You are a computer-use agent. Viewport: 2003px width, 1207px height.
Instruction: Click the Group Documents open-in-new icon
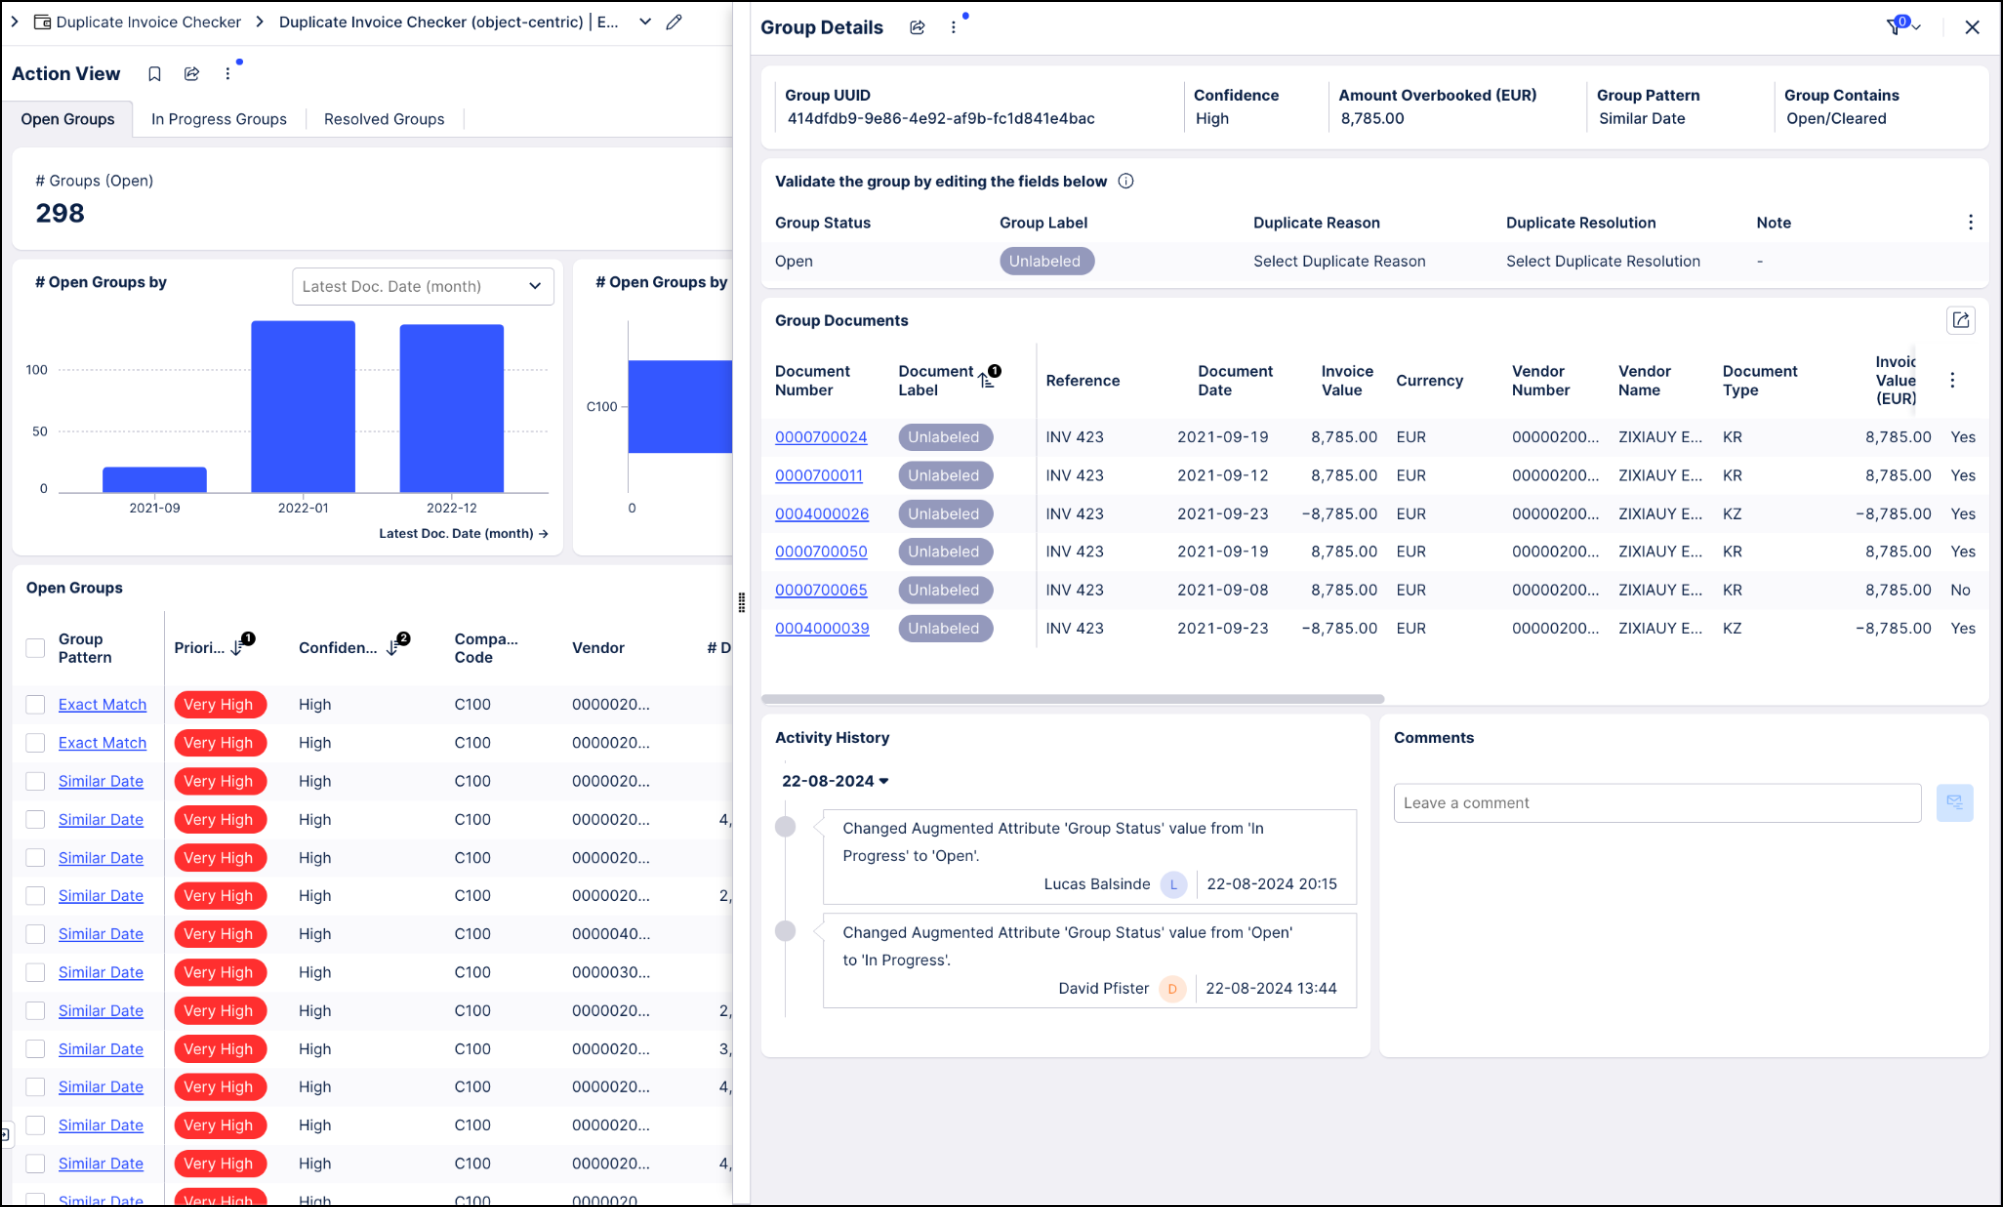pos(1961,320)
